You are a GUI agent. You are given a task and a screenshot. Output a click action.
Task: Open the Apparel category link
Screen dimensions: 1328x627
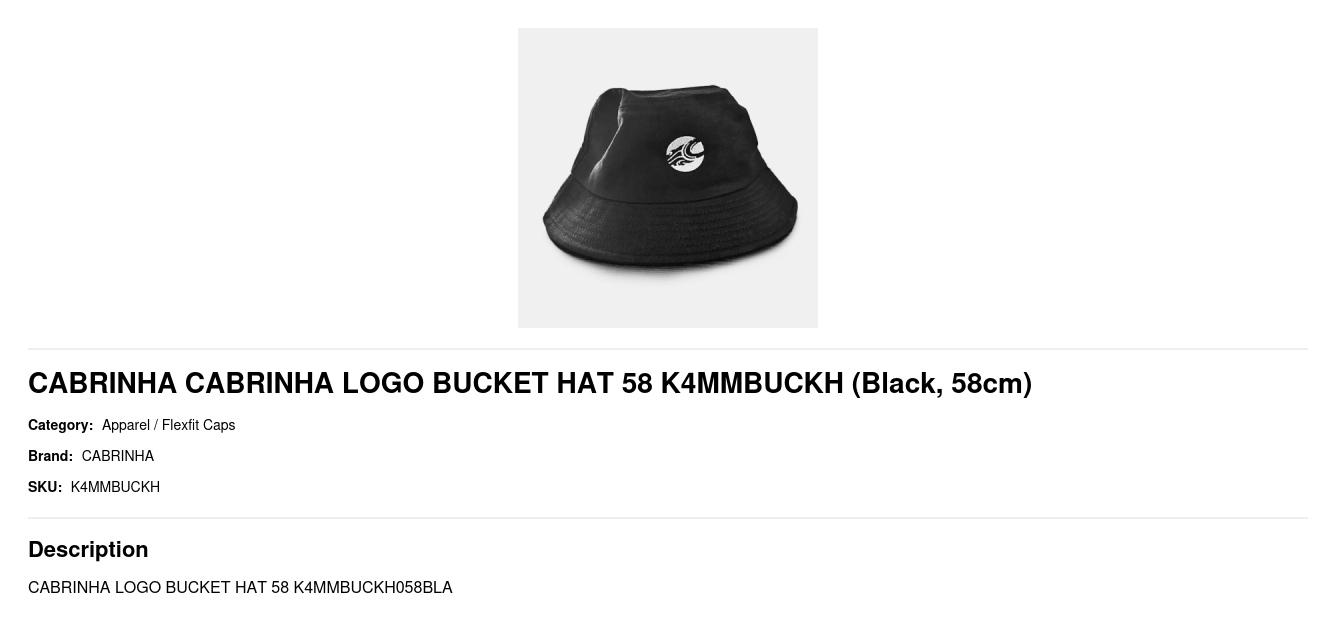(x=125, y=425)
